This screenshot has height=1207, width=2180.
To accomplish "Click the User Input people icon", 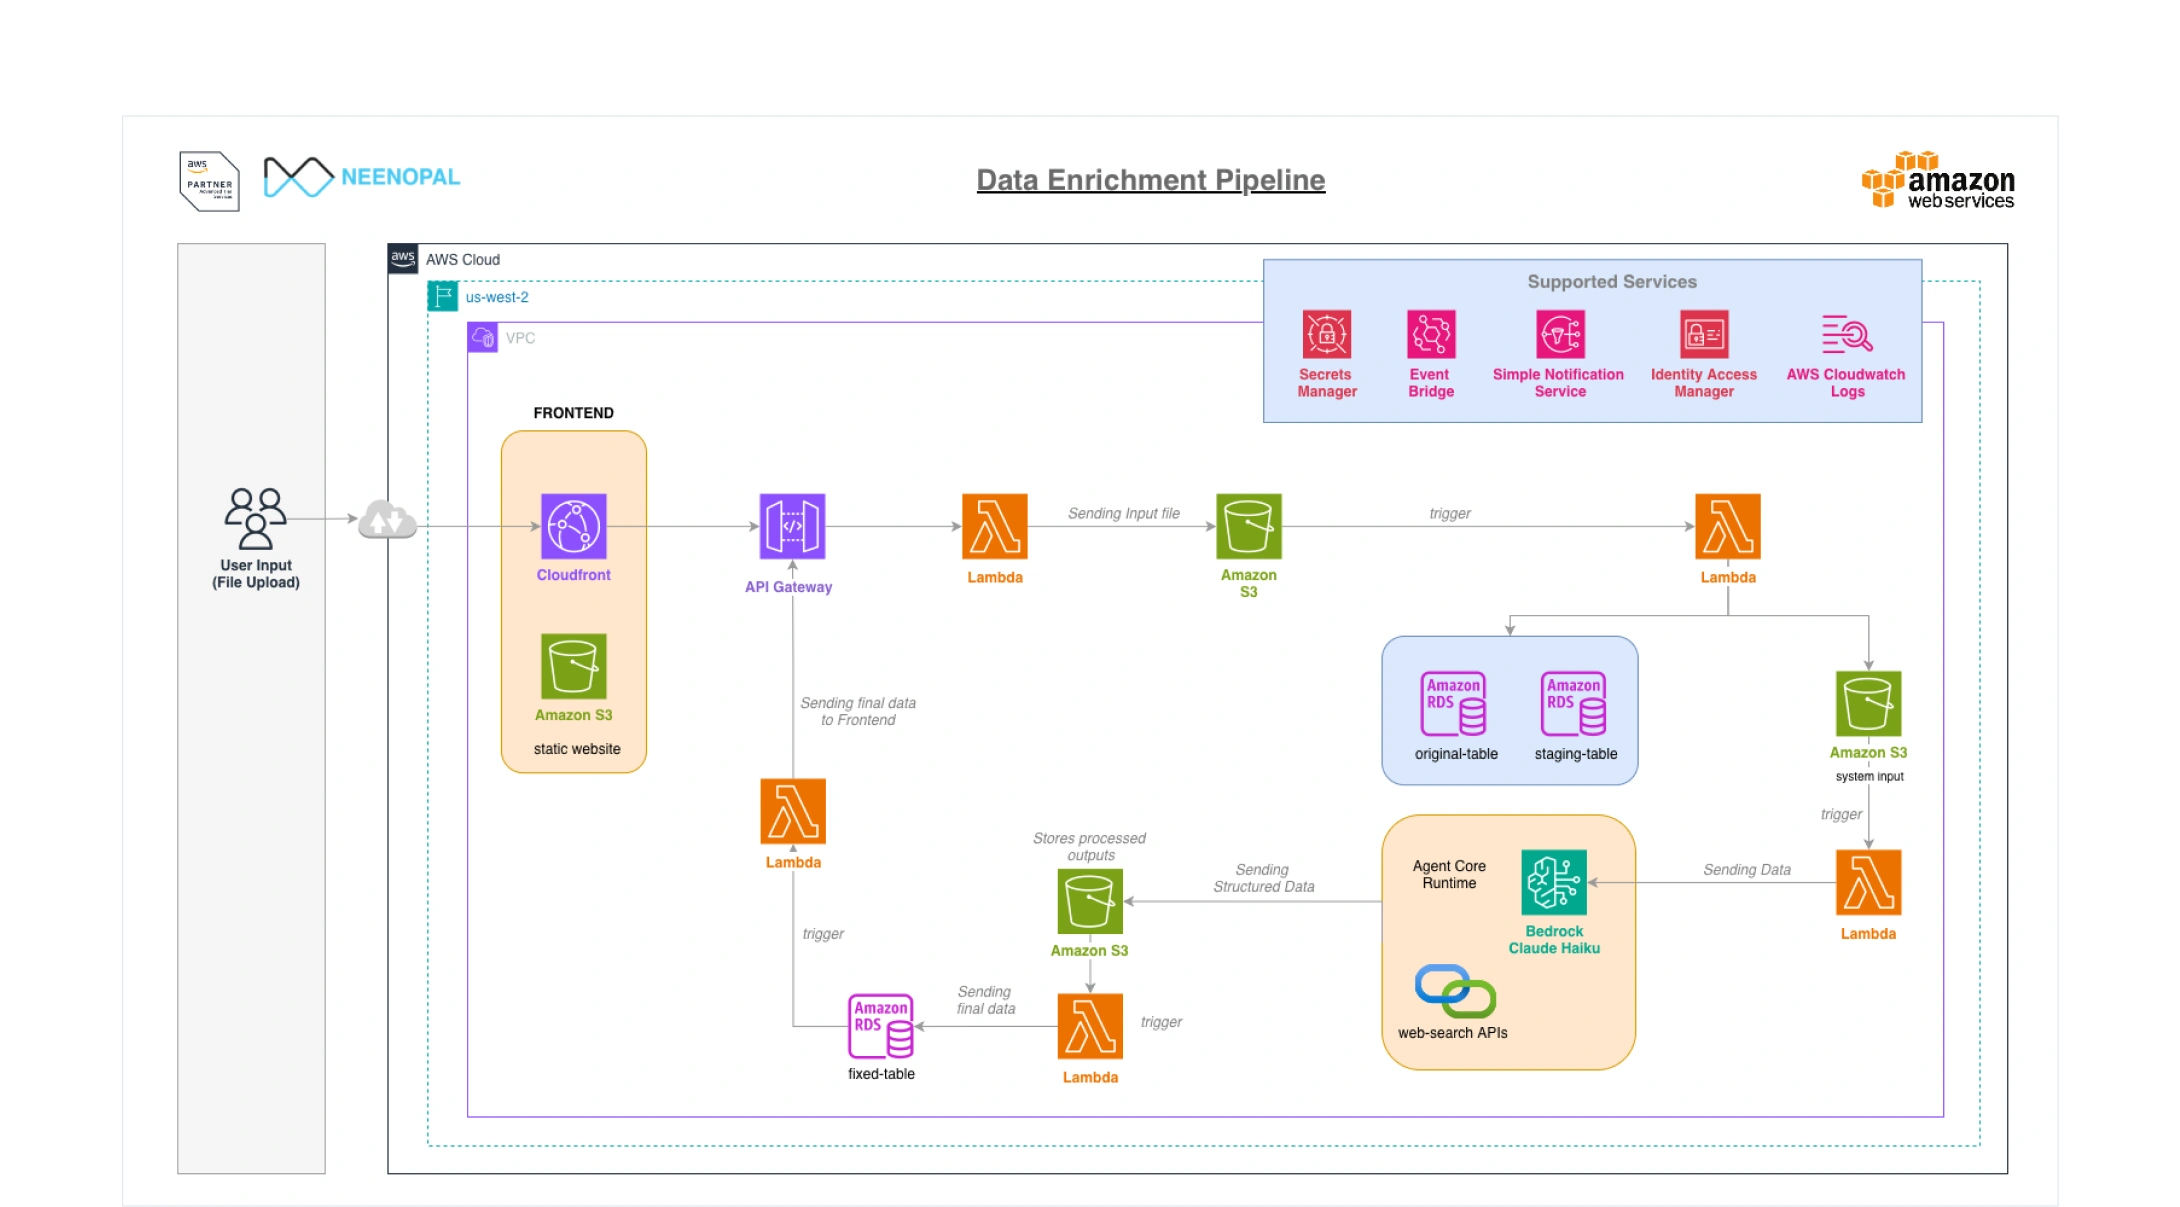I will [x=255, y=518].
